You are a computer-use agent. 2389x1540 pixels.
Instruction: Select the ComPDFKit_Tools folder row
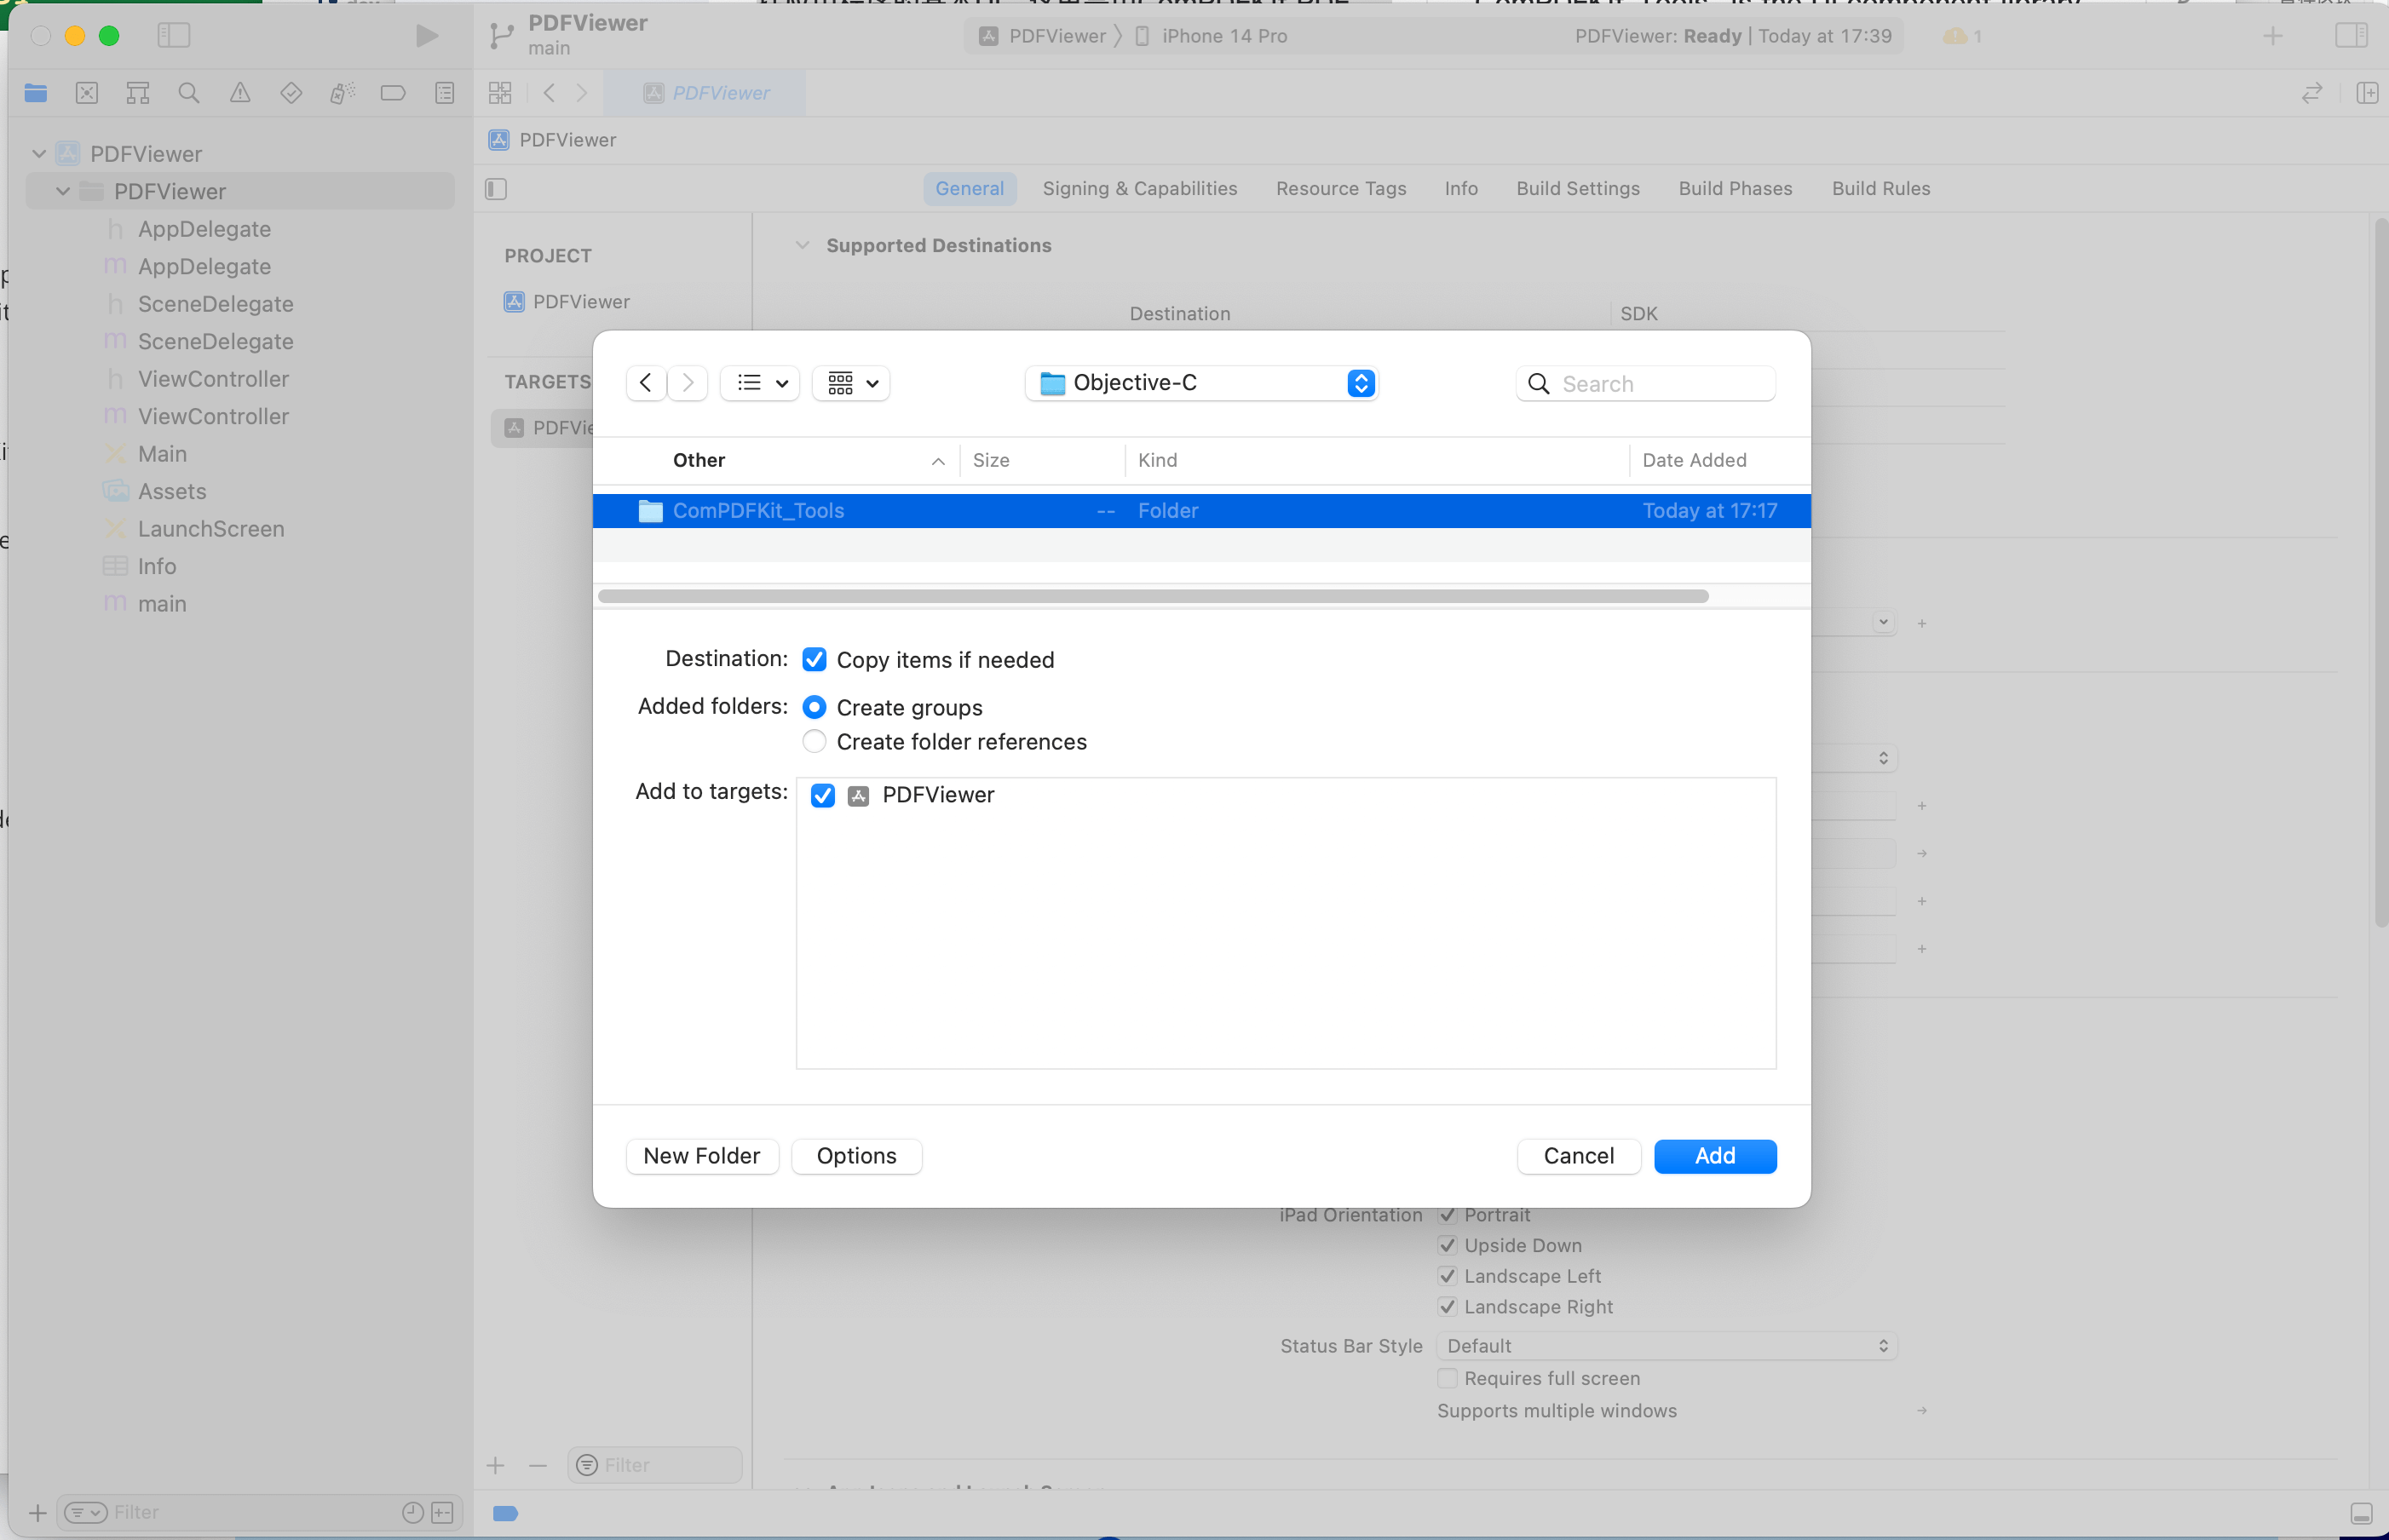point(1201,511)
